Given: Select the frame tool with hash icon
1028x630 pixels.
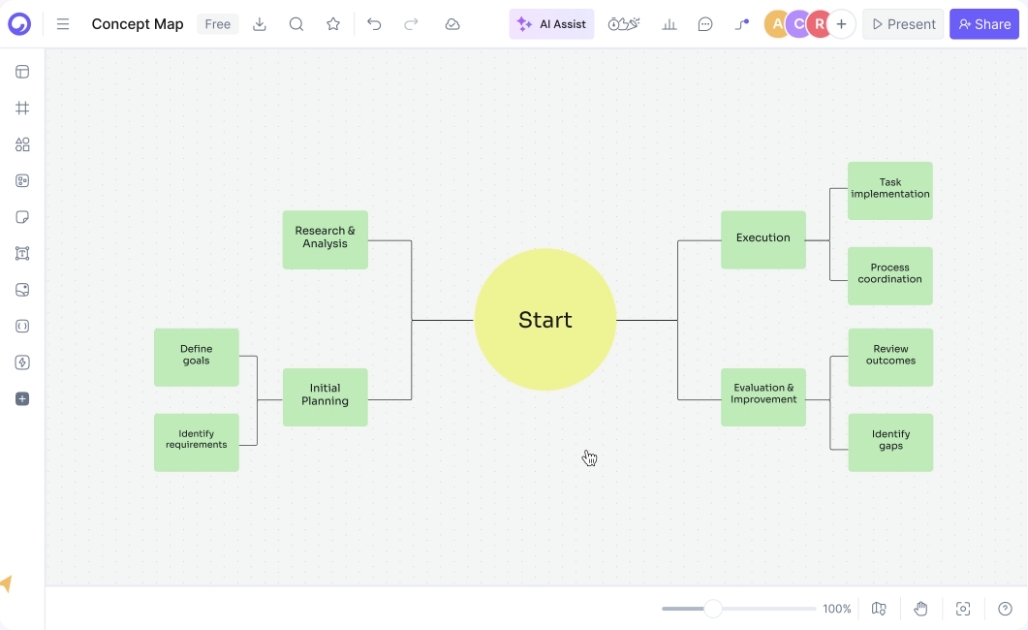Looking at the screenshot, I should pyautogui.click(x=22, y=108).
